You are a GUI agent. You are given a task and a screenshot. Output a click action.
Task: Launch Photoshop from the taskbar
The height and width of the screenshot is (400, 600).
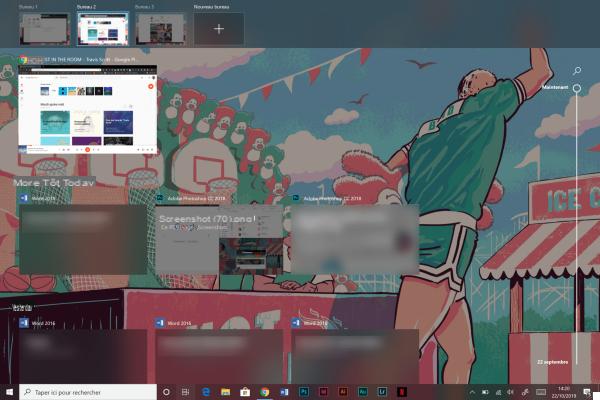tap(304, 392)
